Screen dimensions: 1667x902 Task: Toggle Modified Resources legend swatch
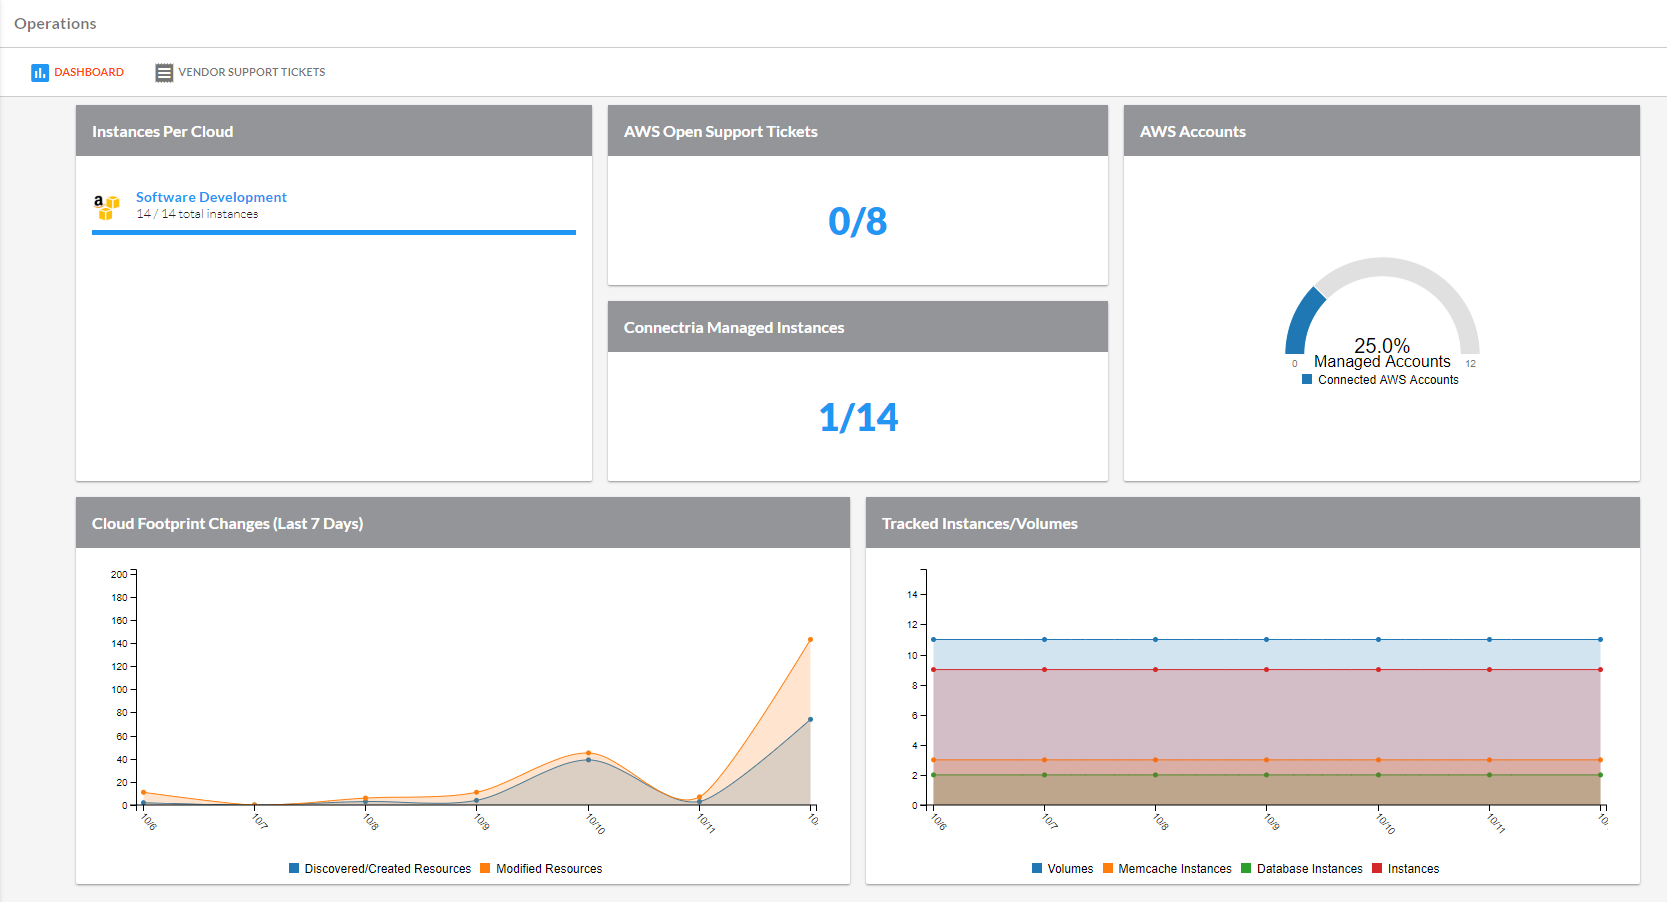[x=485, y=868]
